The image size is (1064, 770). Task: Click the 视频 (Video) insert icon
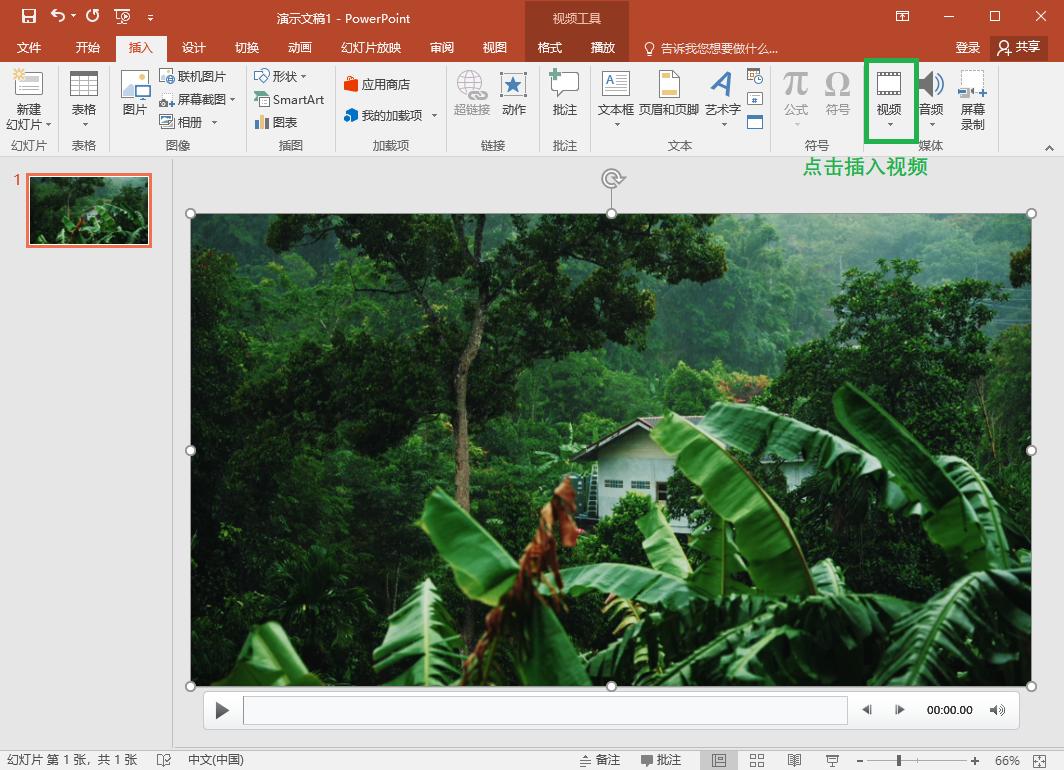tap(889, 85)
